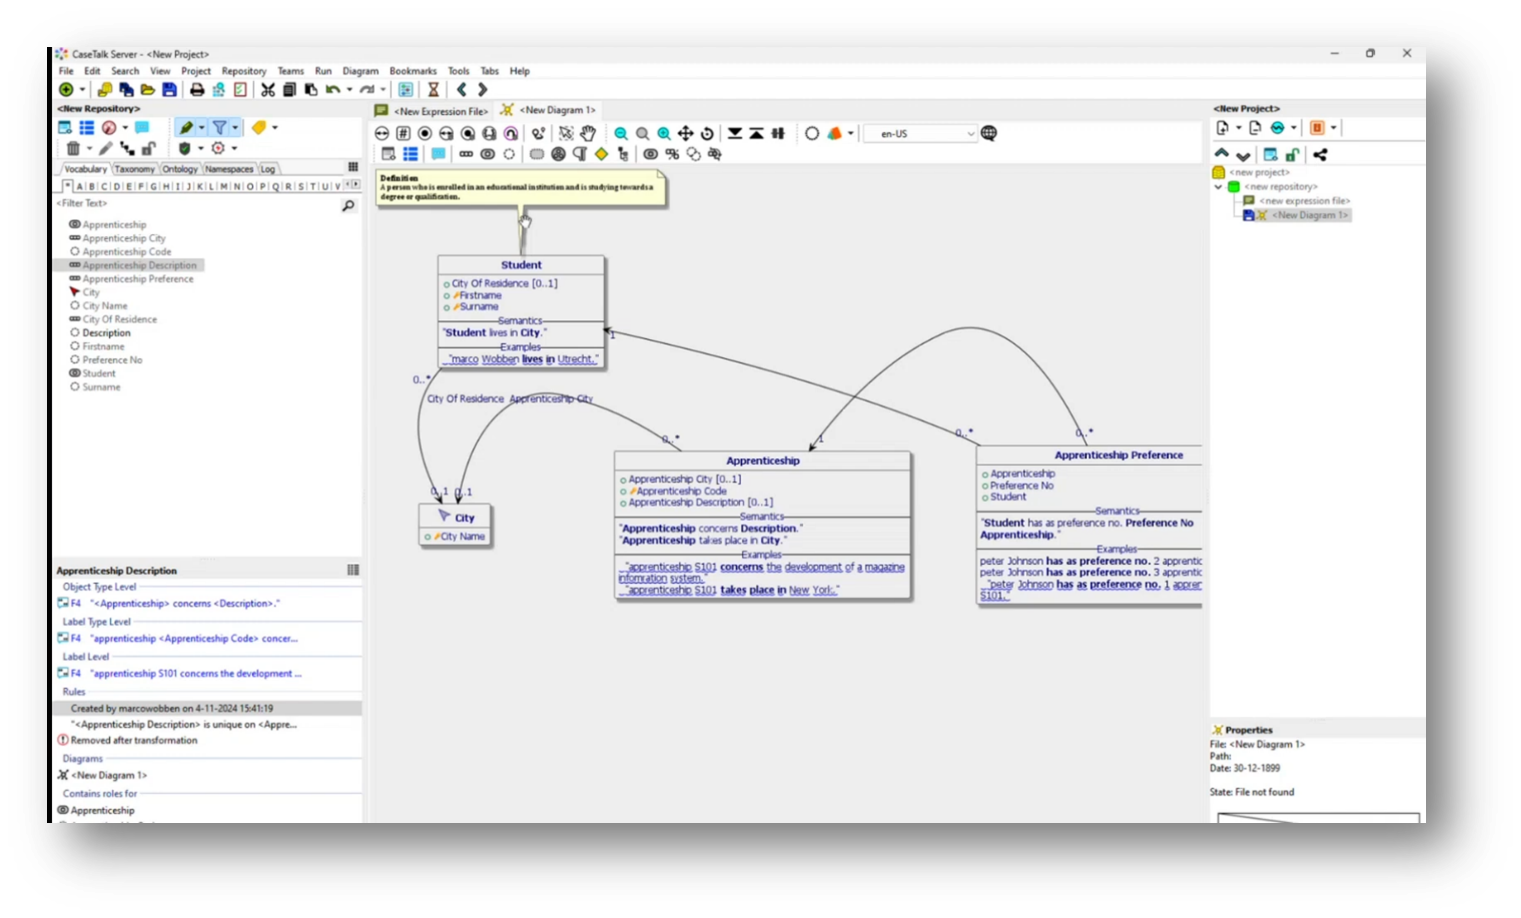This screenshot has height=918, width=1521.
Task: Toggle the eye visibility icon in diagram toolbar
Action: (650, 154)
